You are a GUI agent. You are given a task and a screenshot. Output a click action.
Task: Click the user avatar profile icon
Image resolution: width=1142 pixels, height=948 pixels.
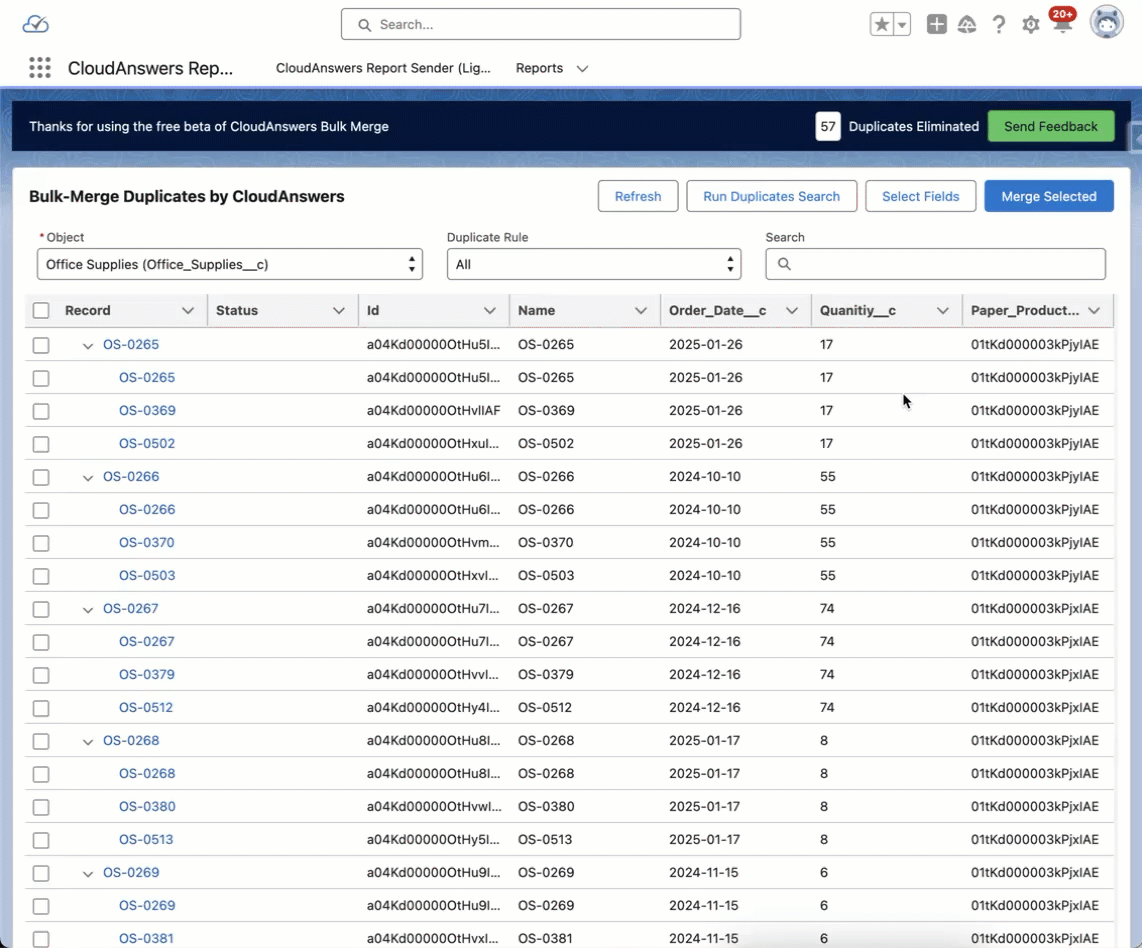pyautogui.click(x=1106, y=23)
